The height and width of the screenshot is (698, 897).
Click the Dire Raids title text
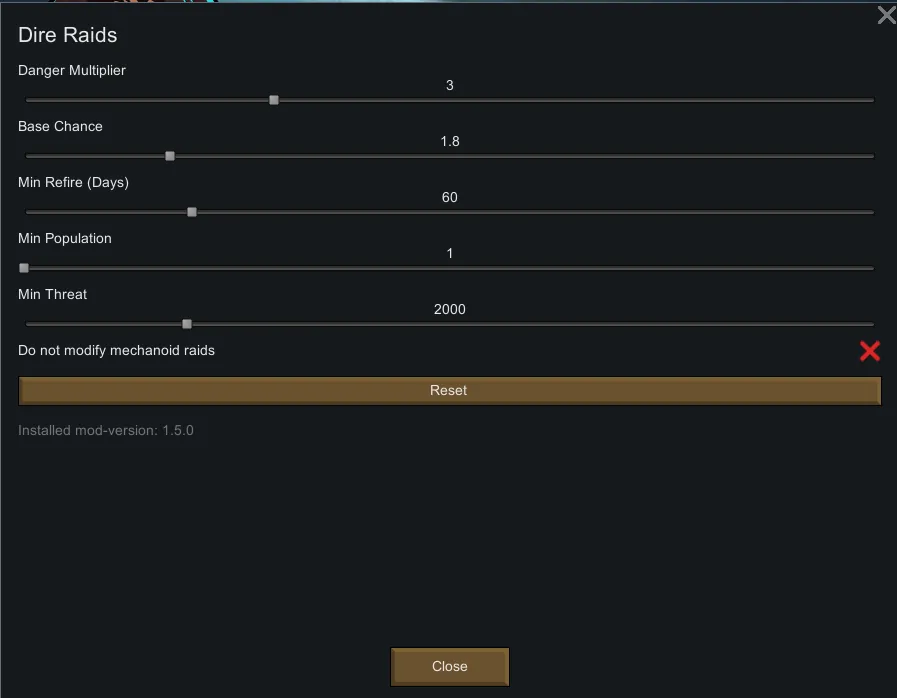68,36
